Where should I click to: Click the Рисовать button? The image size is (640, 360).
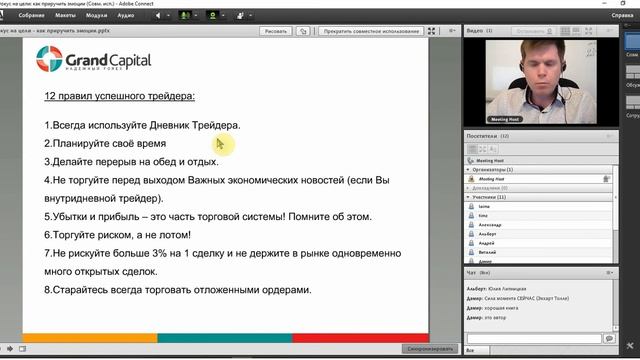(276, 31)
